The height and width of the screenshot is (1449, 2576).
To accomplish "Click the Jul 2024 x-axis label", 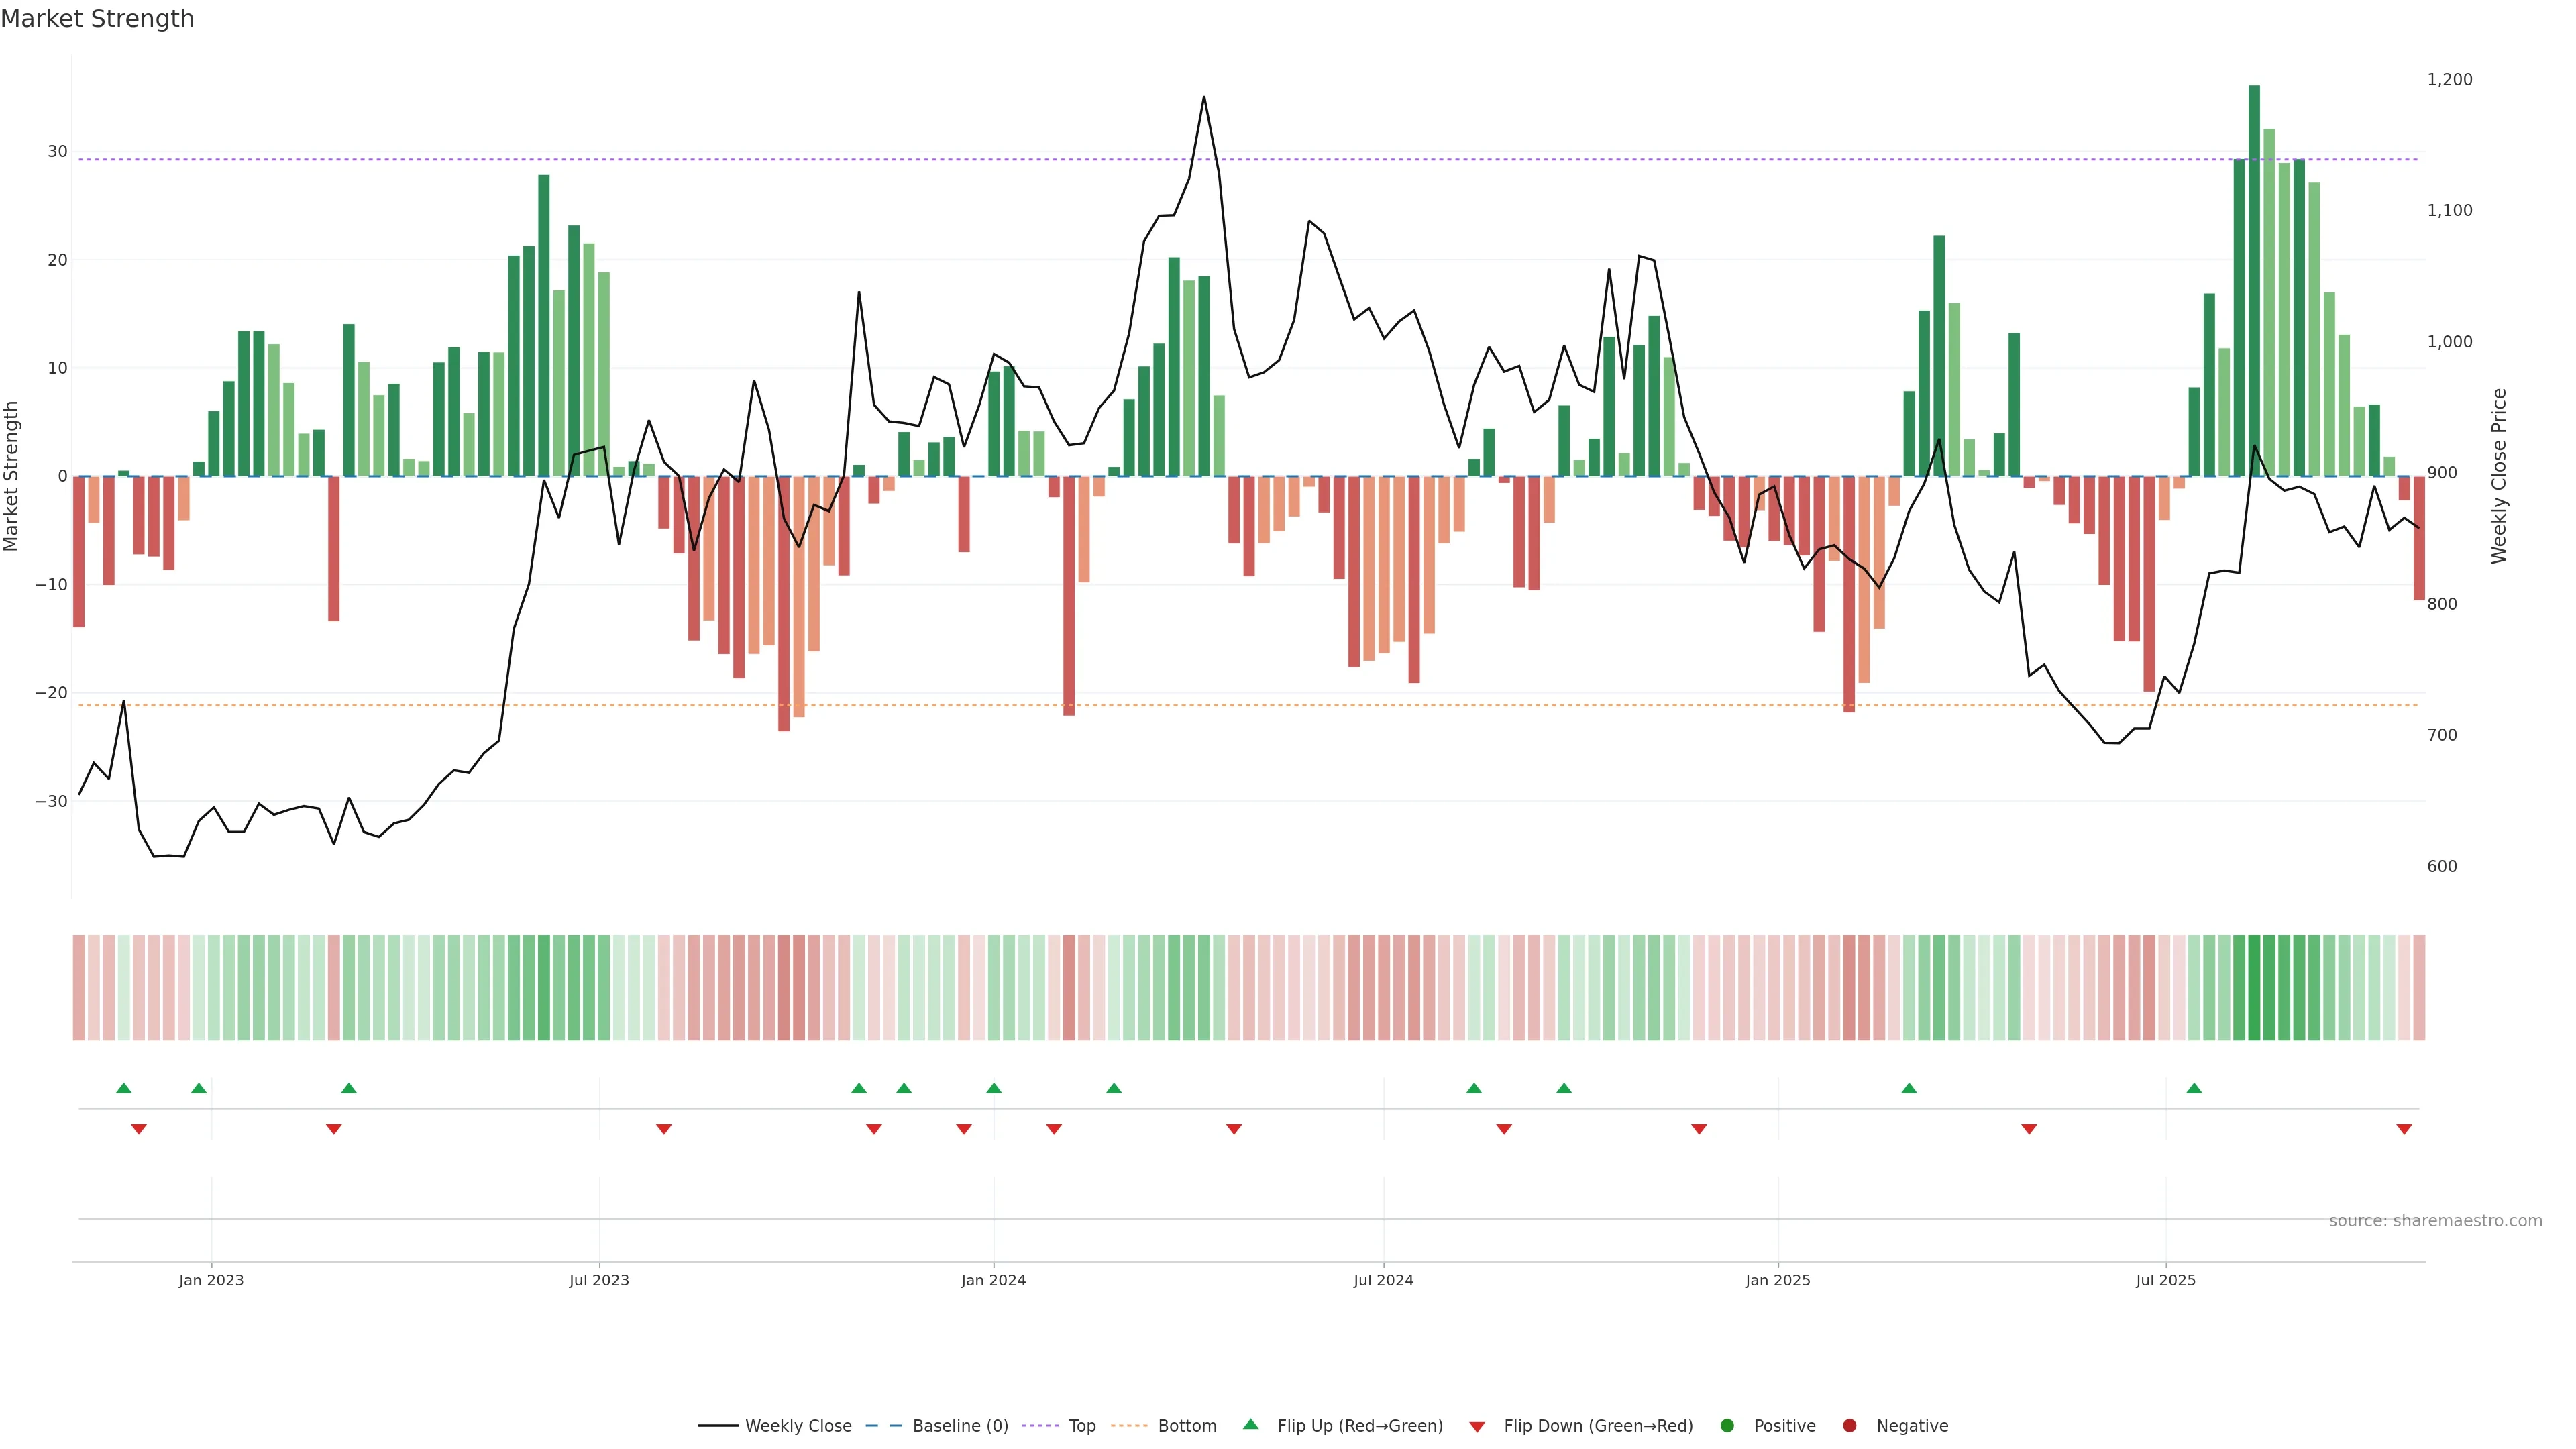I will tap(1383, 1280).
